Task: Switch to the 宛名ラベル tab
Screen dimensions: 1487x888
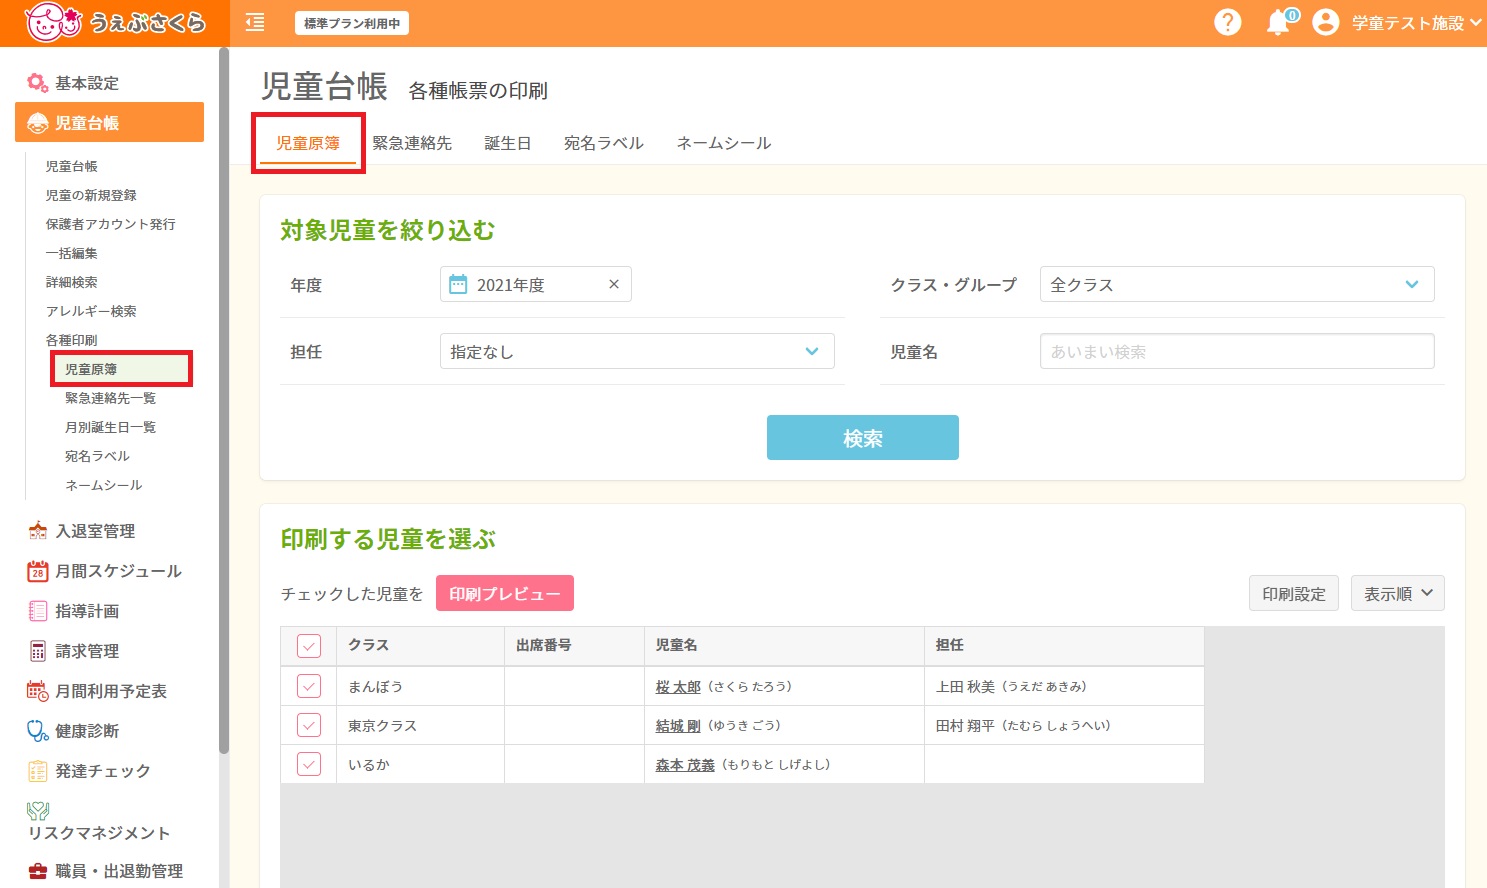Action: click(604, 143)
